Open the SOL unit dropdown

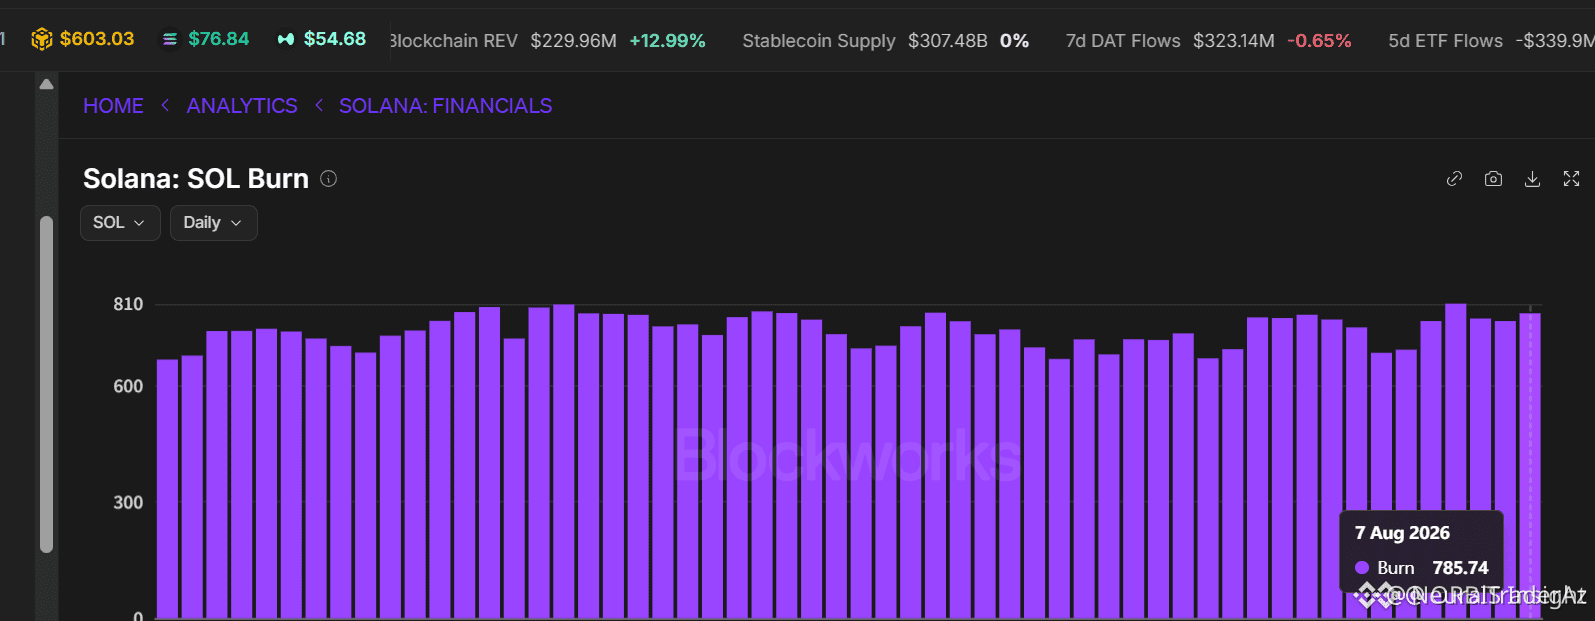pyautogui.click(x=120, y=223)
